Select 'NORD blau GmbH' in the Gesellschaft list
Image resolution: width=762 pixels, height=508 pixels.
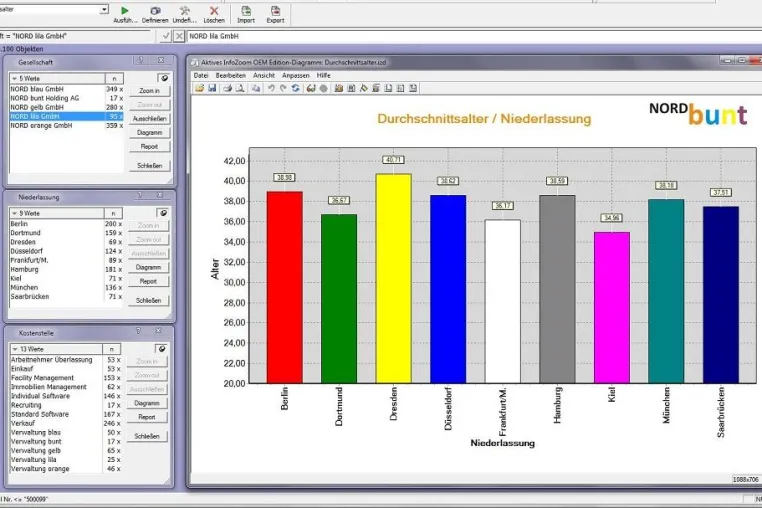[x=67, y=89]
